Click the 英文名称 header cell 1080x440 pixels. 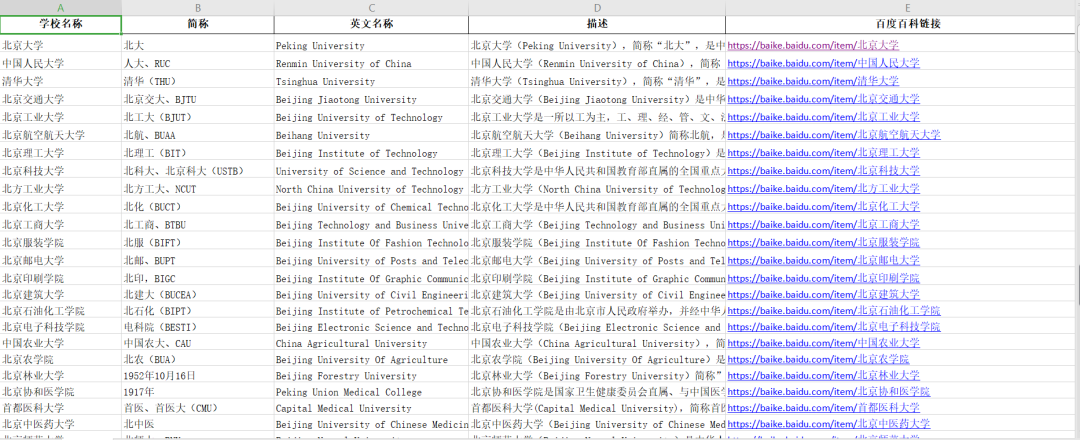[371, 24]
